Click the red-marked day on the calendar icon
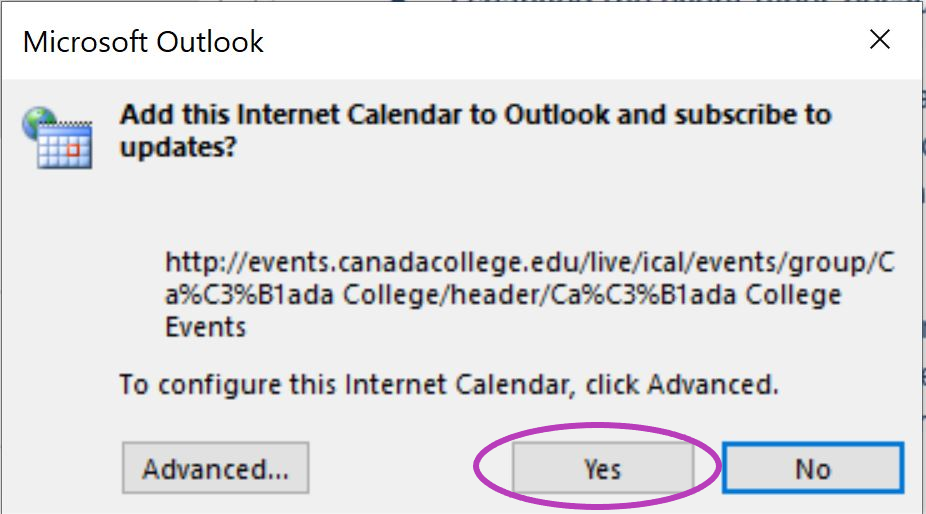The image size is (926, 514). pyautogui.click(x=73, y=150)
